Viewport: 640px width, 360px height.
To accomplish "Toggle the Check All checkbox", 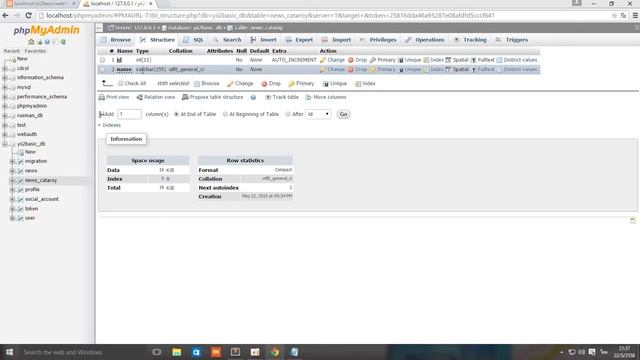I will click(x=120, y=83).
